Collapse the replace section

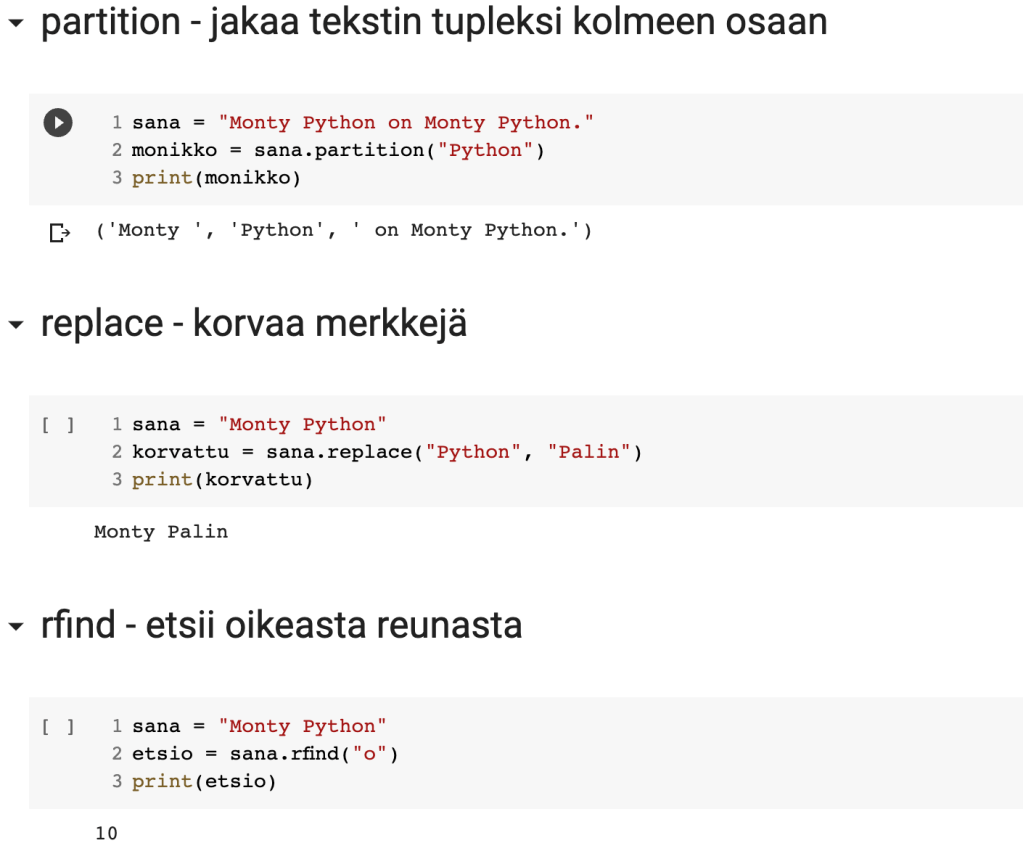(x=15, y=325)
